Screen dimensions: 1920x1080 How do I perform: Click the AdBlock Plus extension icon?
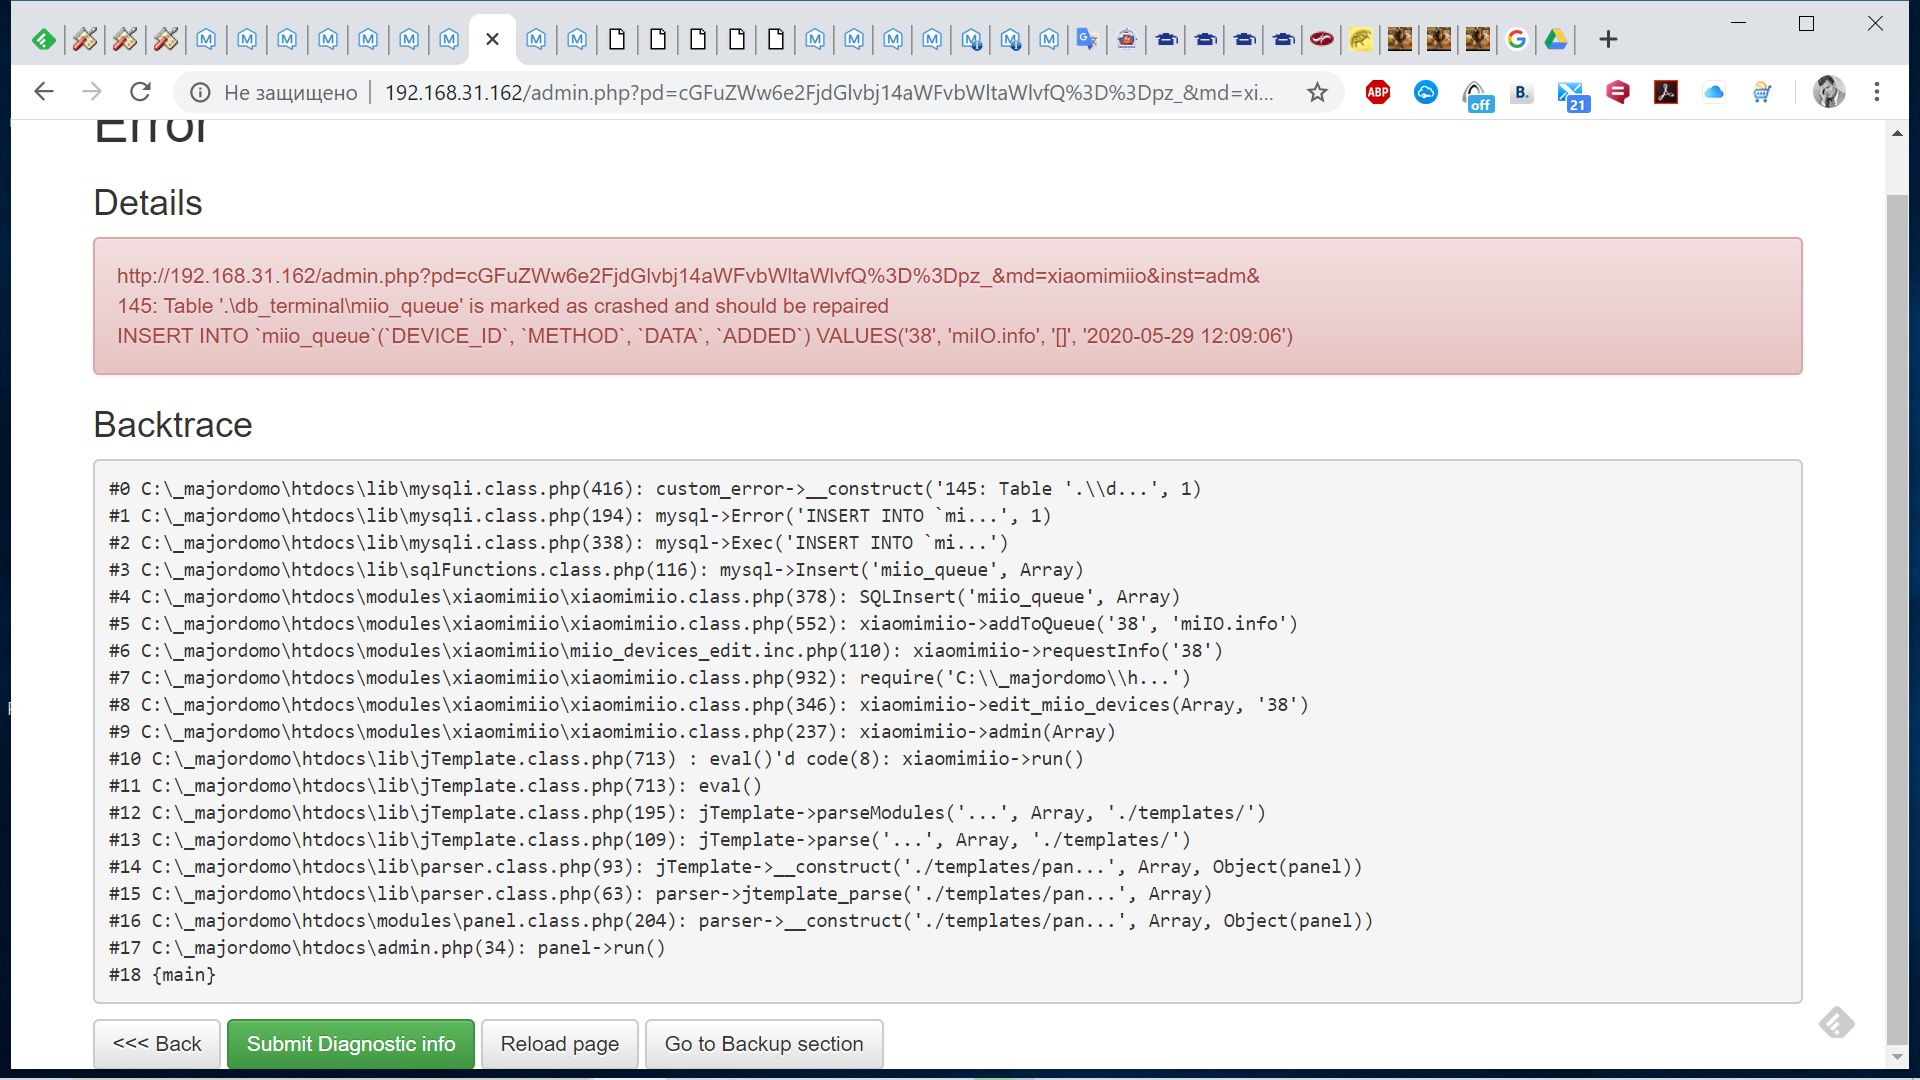click(1378, 93)
